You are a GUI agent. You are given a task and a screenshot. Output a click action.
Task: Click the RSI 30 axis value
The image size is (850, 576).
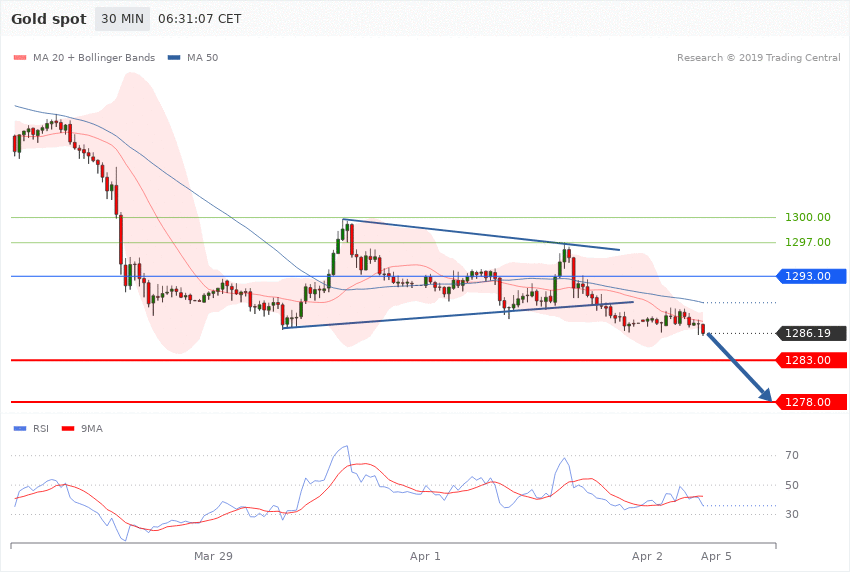792,514
